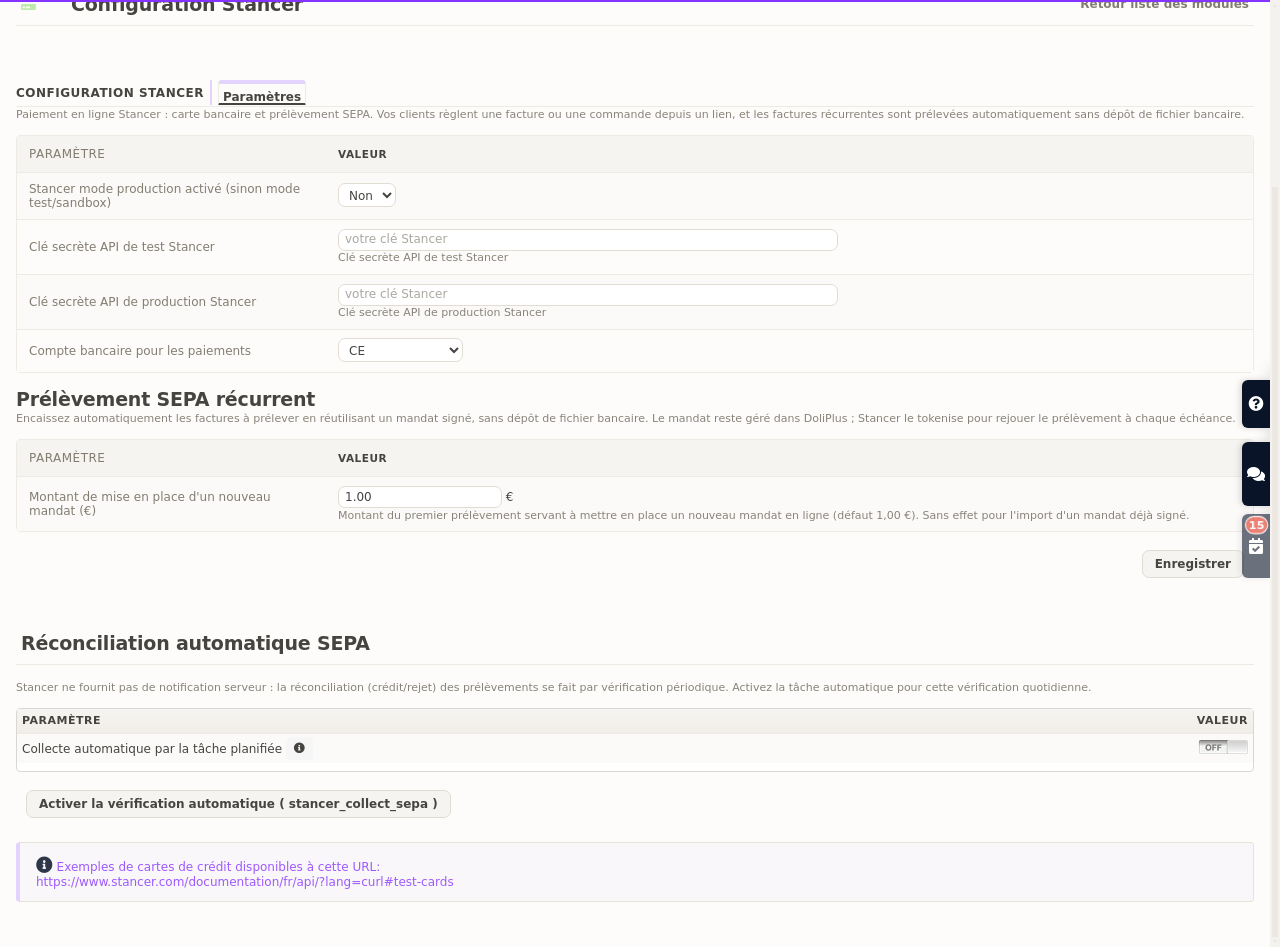The image size is (1280, 947).
Task: Click label Montant de mise en place d'un nouveau mandat
Action: (150, 503)
